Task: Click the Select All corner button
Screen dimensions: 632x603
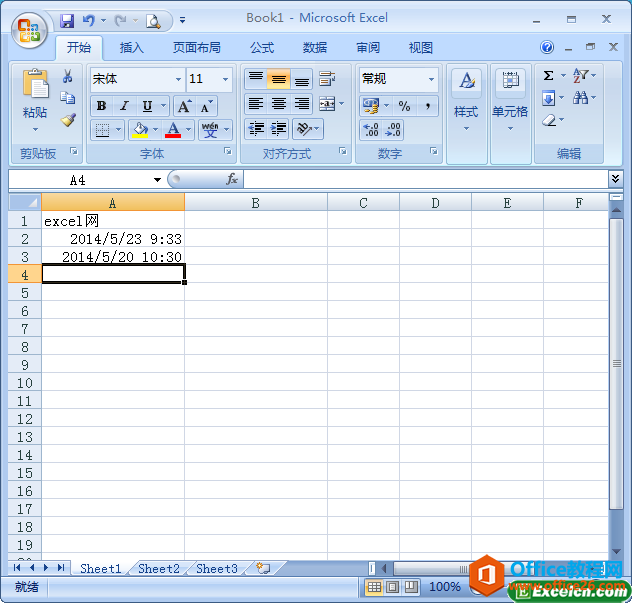Action: coord(25,202)
